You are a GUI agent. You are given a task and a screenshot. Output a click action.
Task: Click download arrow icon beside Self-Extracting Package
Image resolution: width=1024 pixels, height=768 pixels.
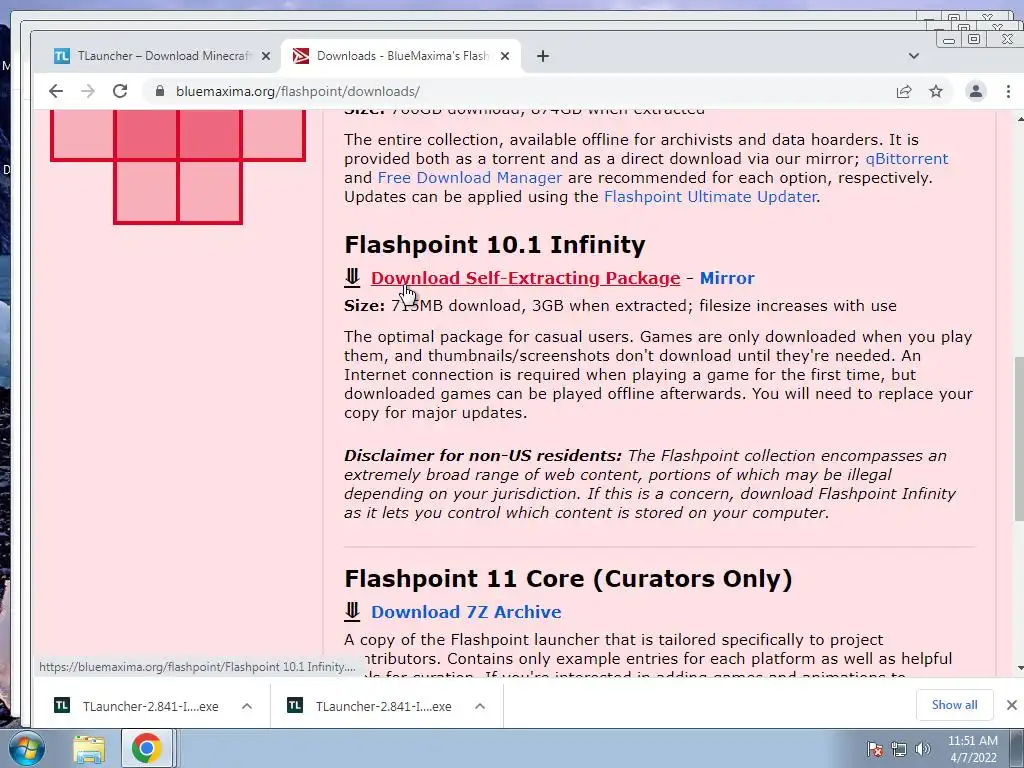pyautogui.click(x=352, y=278)
